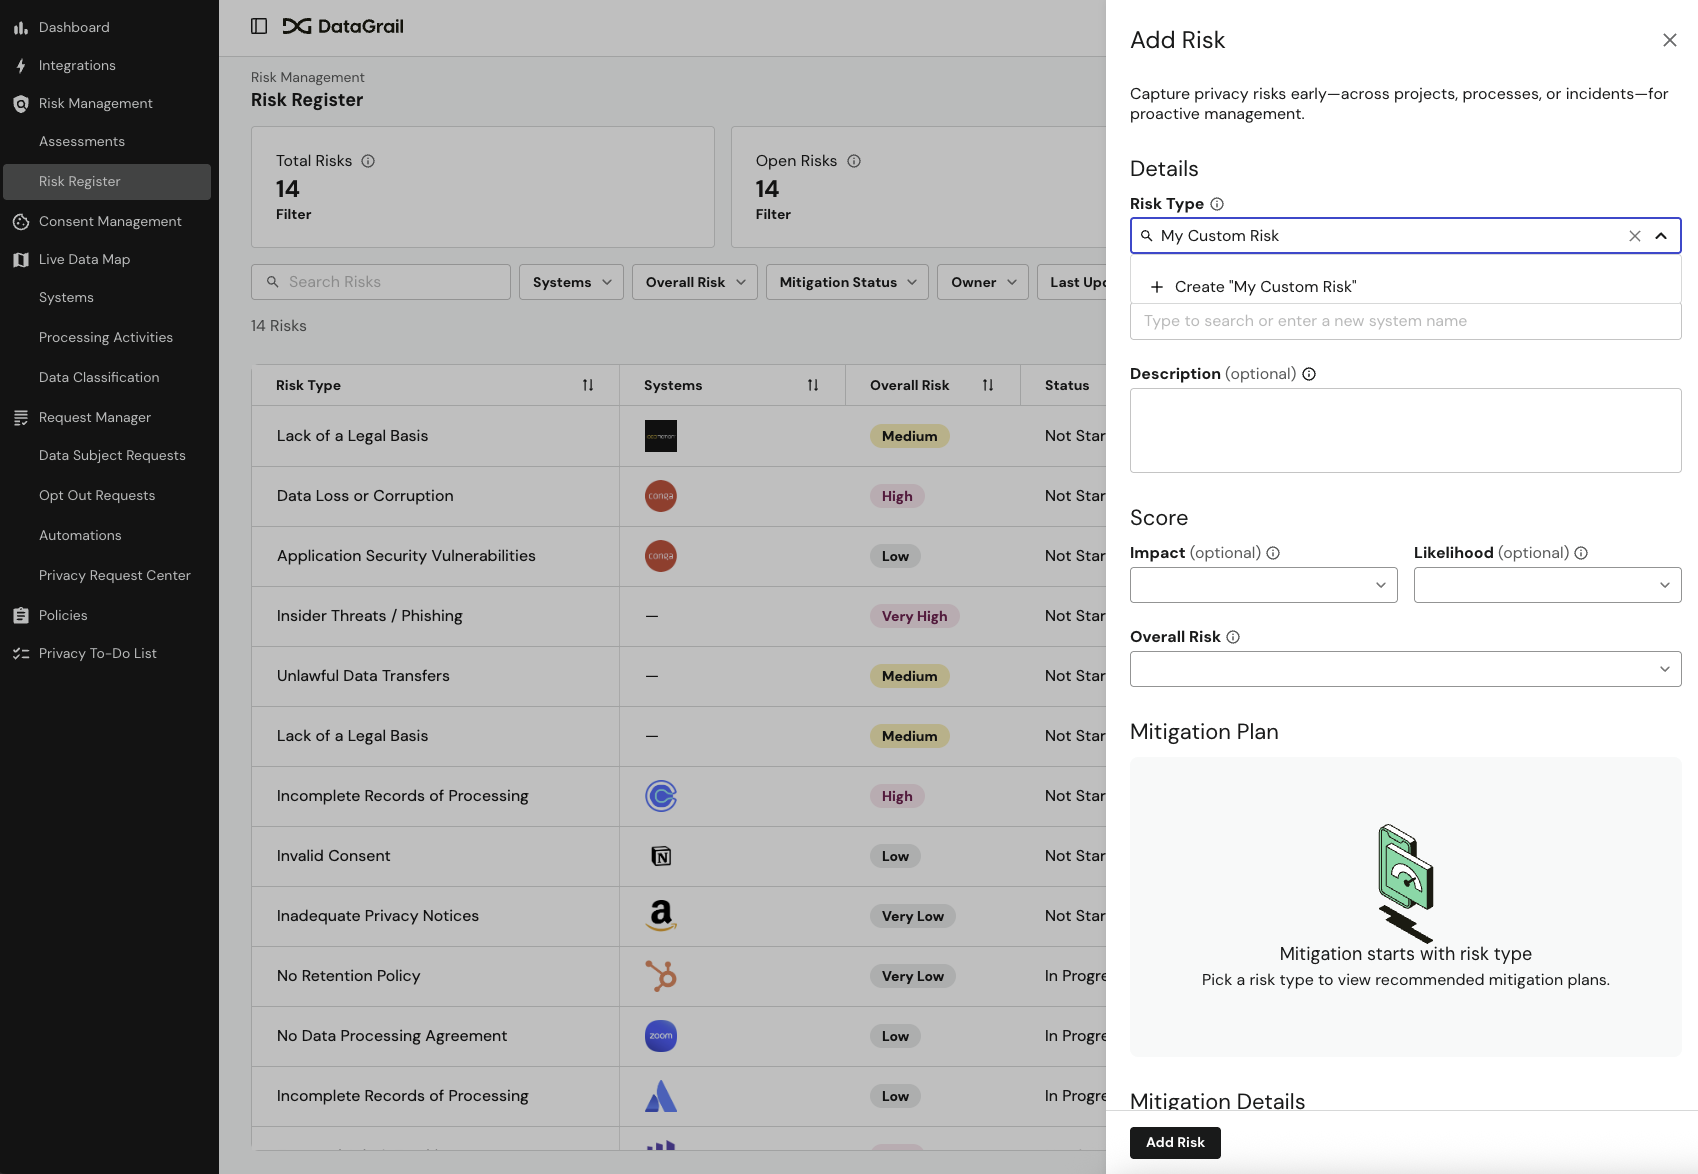Click the Risk Type info icon
The height and width of the screenshot is (1174, 1698).
tap(1217, 204)
